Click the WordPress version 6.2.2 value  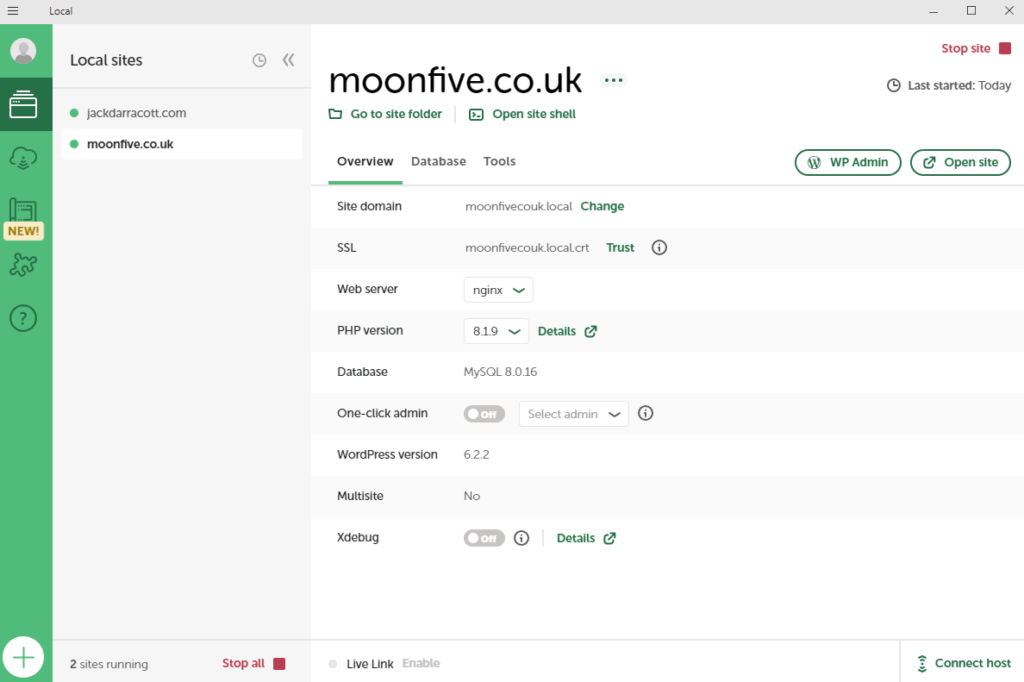(476, 455)
